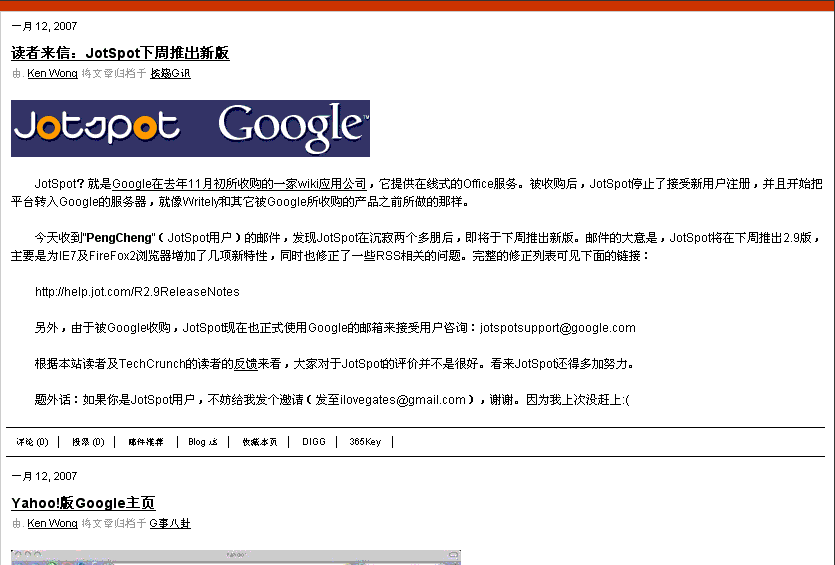Open the 反馈 link in the article
Screen dimensions: 835x565
coord(246,364)
